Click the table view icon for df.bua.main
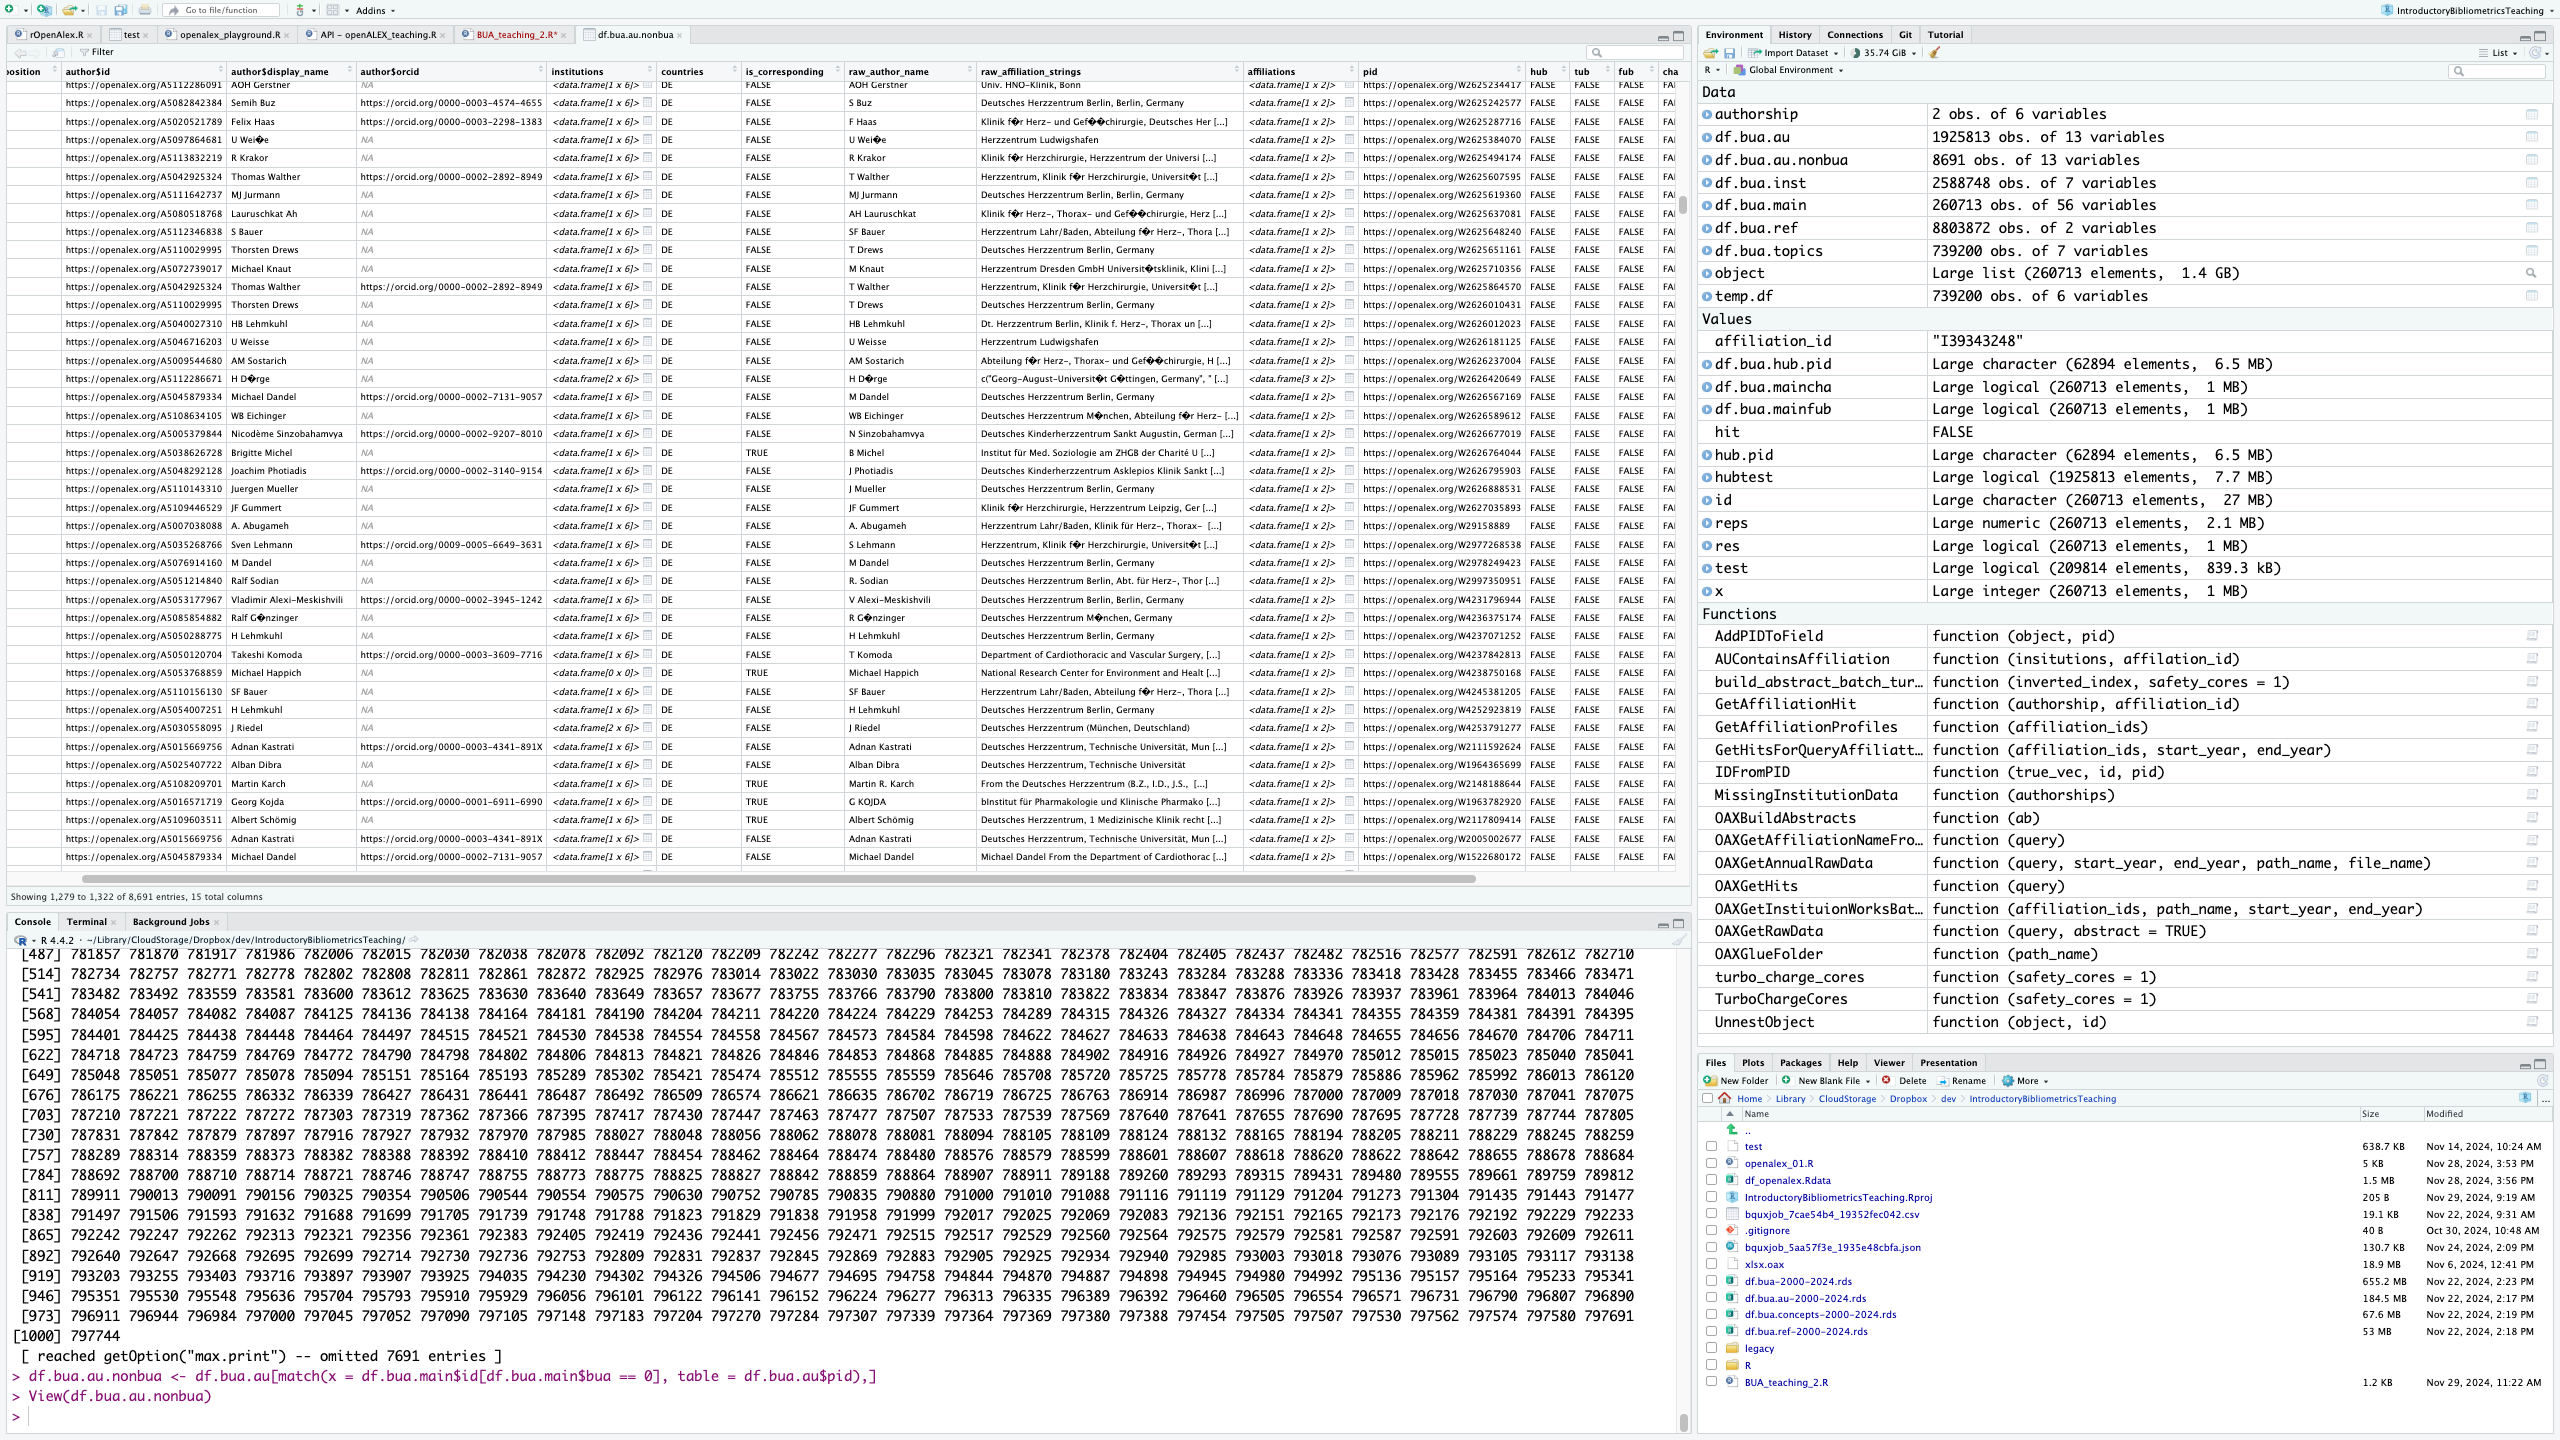 [x=2532, y=205]
